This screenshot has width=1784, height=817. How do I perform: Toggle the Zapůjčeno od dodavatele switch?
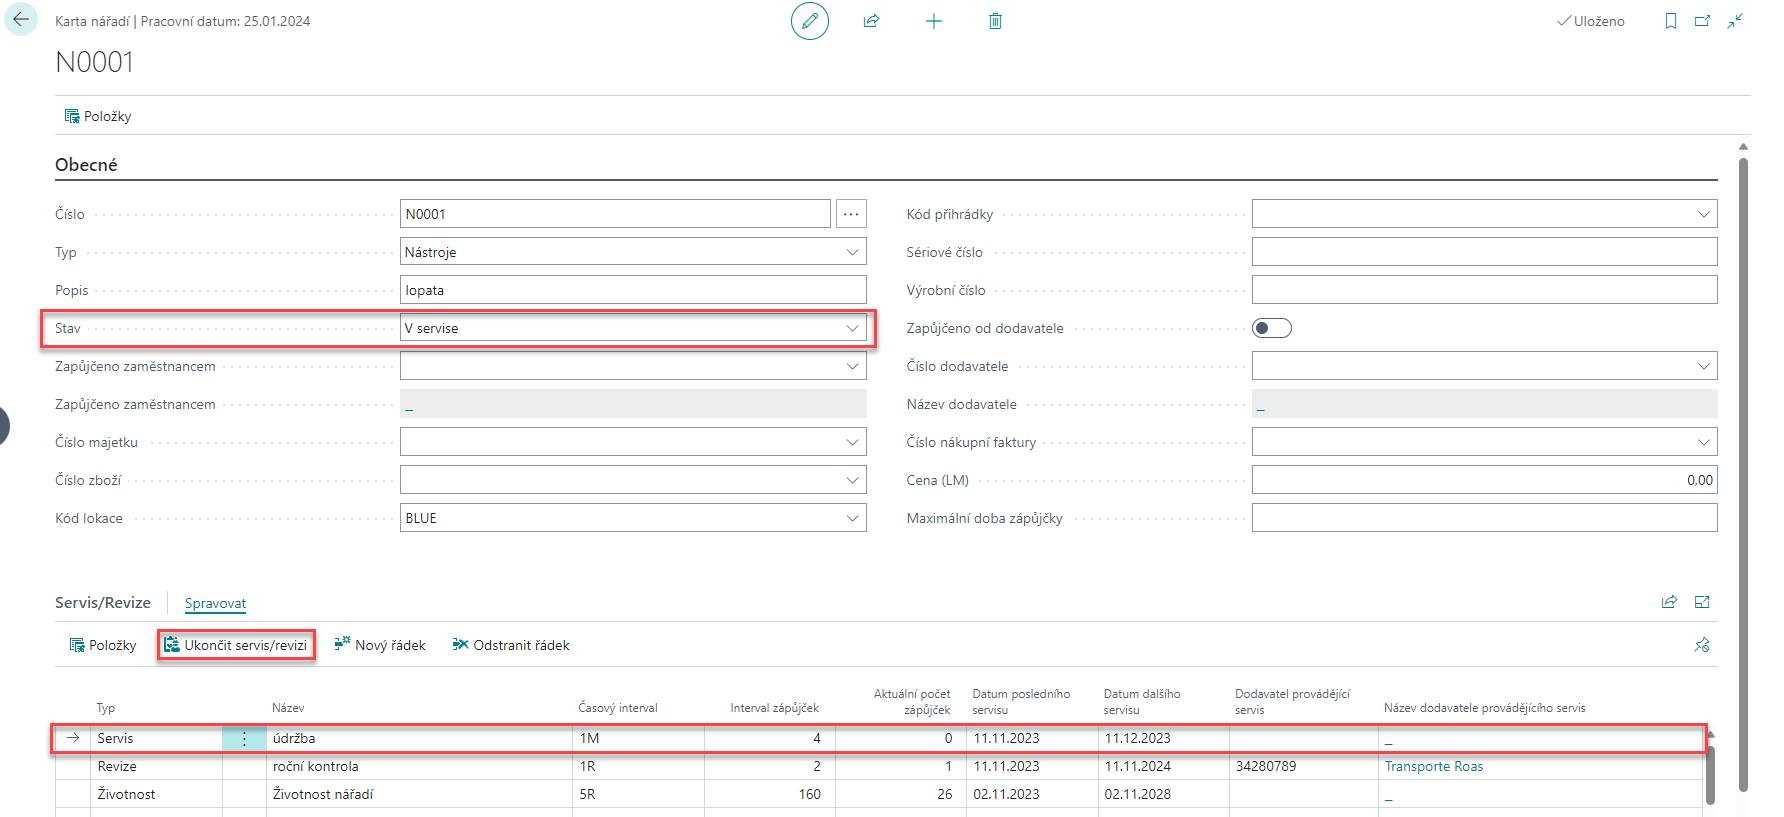1271,328
